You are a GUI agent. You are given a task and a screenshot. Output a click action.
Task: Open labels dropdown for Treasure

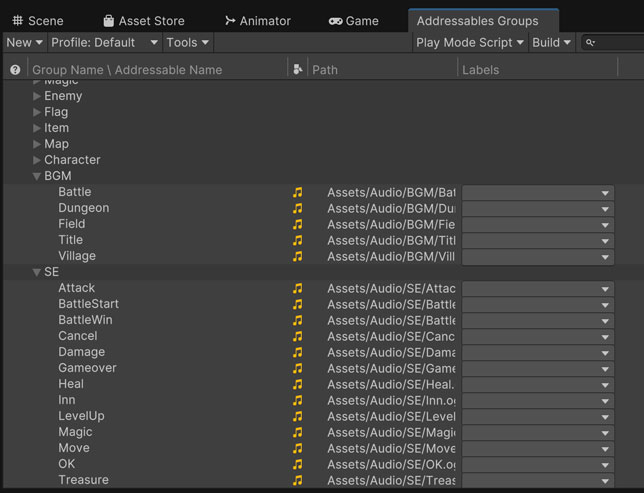tap(538, 480)
